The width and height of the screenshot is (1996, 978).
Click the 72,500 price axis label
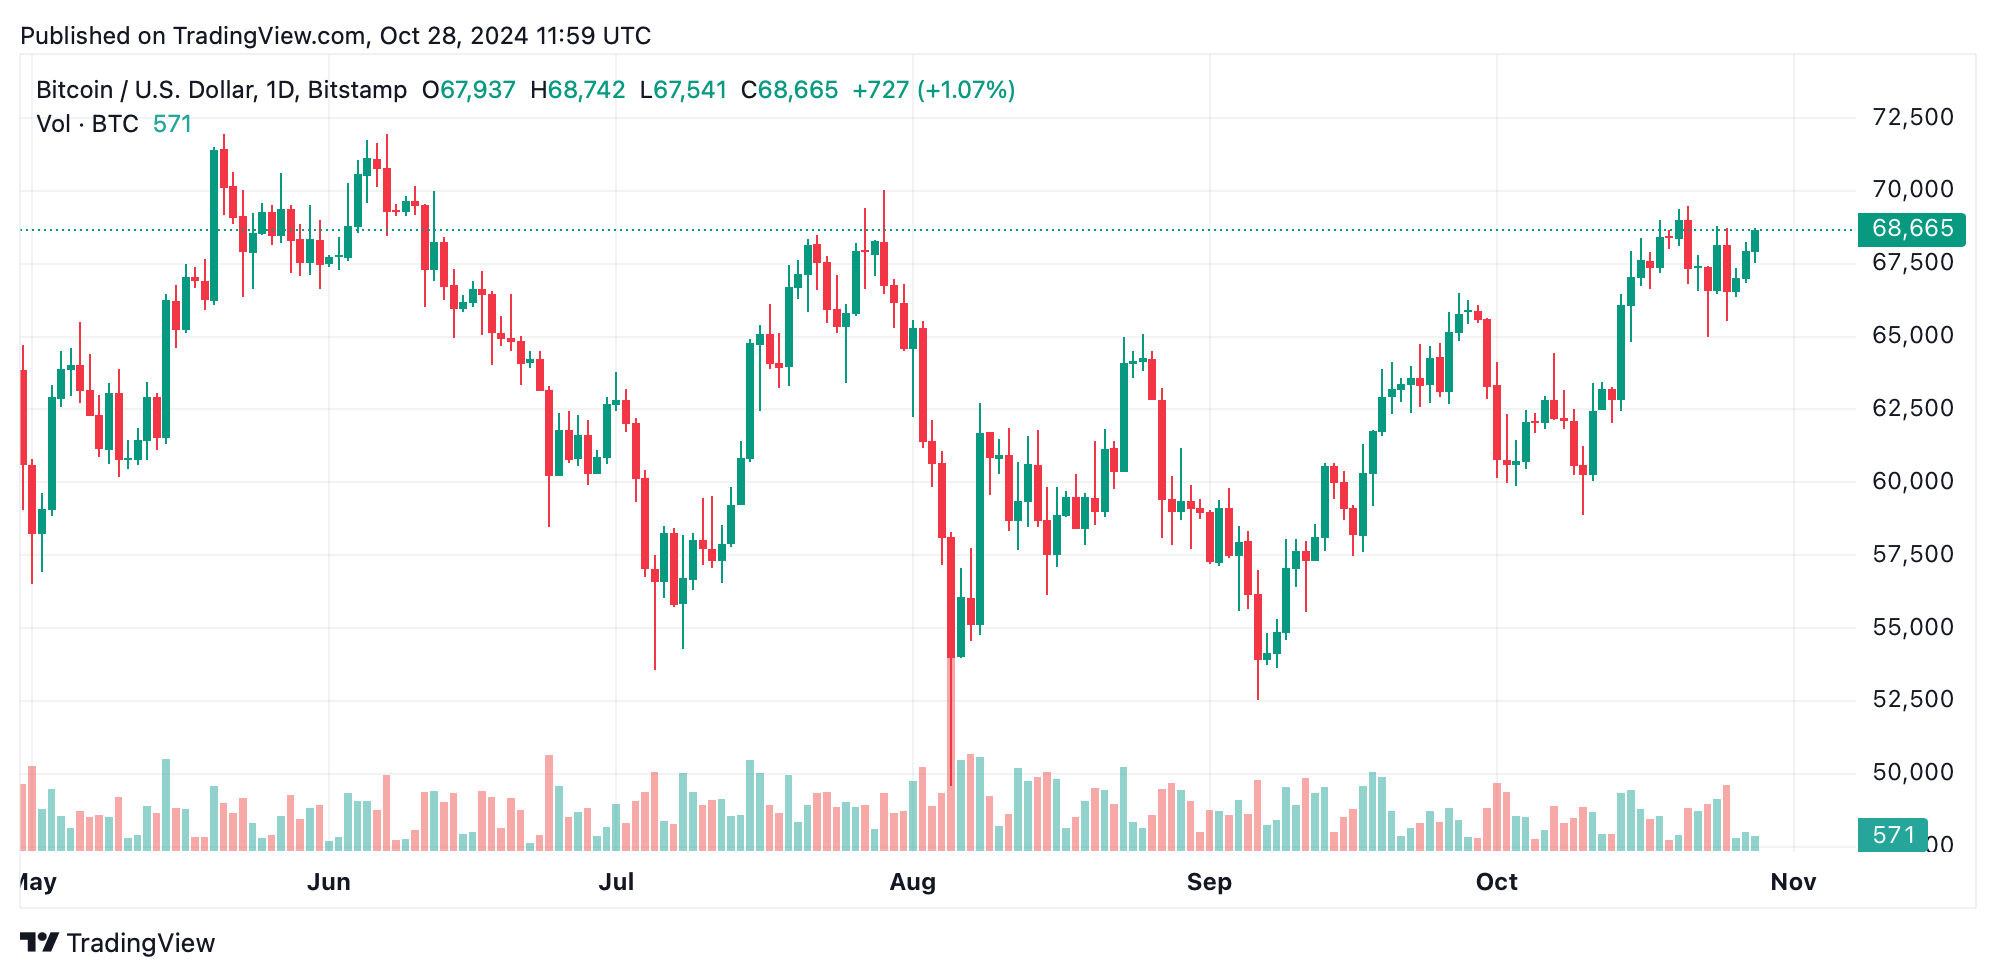pyautogui.click(x=1912, y=117)
